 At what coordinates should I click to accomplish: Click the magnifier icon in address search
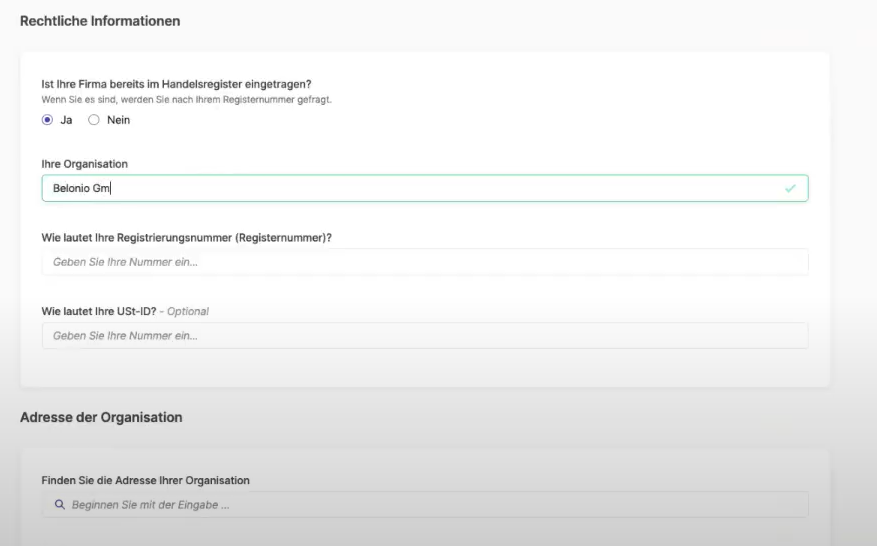click(x=60, y=505)
